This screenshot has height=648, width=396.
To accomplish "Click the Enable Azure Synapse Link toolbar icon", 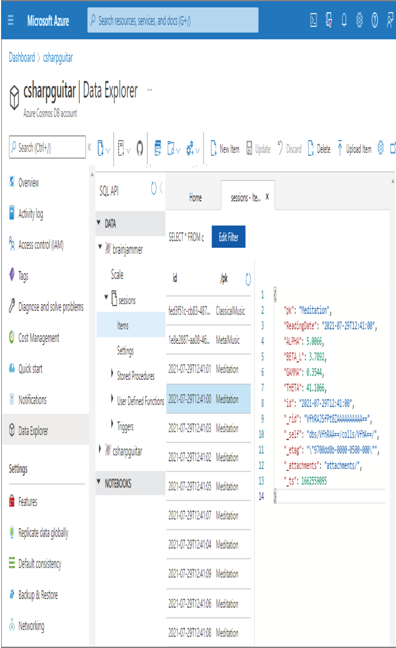I will (x=190, y=148).
